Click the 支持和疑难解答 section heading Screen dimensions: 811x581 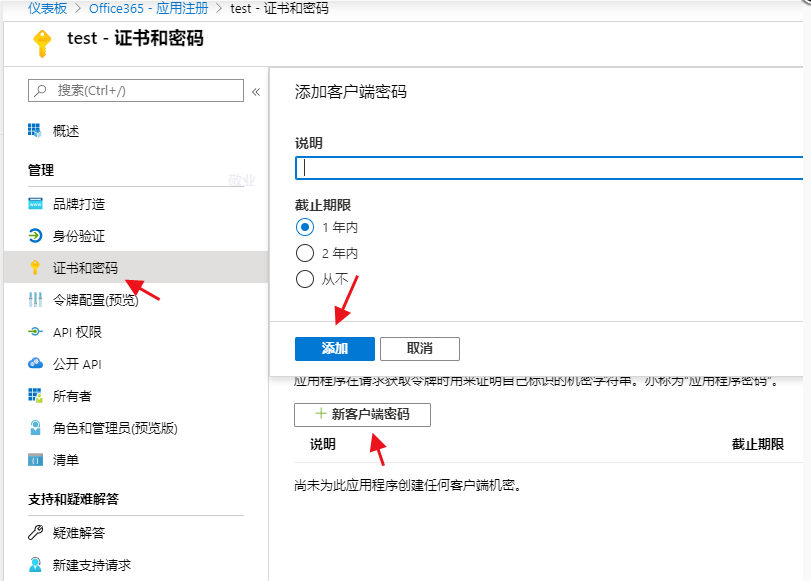click(x=73, y=499)
